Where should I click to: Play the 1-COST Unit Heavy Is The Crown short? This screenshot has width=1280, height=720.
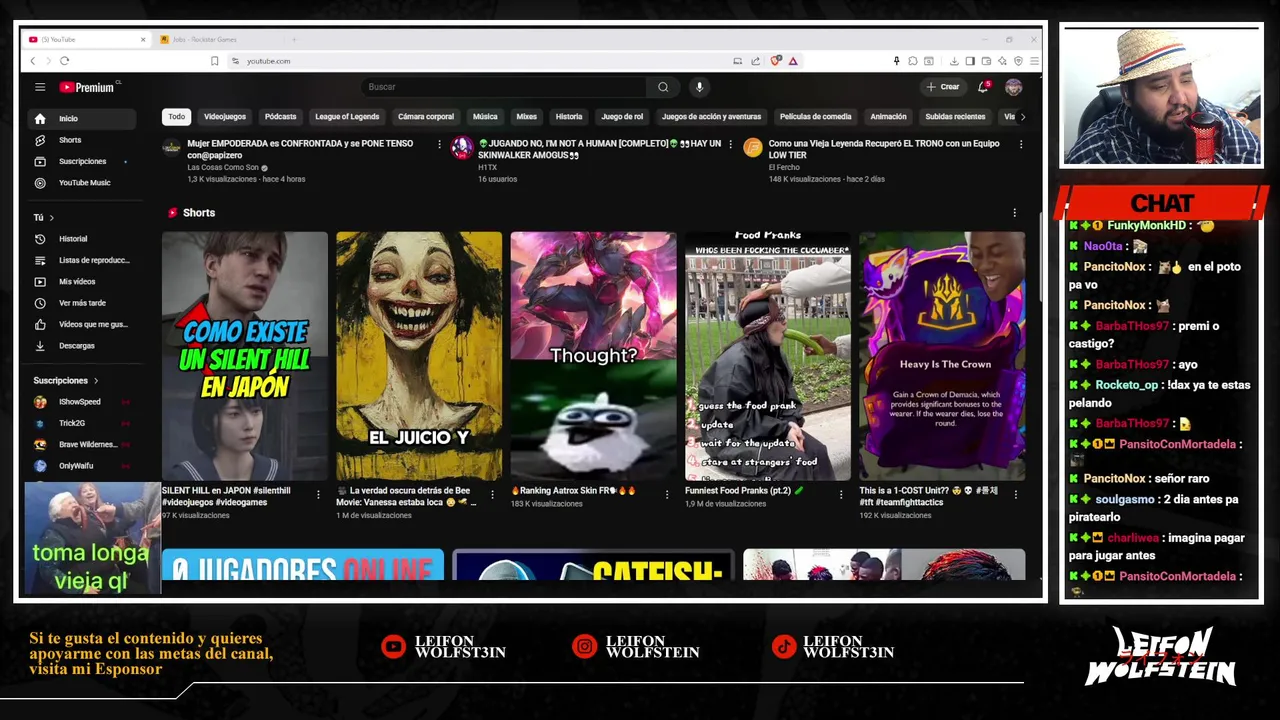(942, 356)
